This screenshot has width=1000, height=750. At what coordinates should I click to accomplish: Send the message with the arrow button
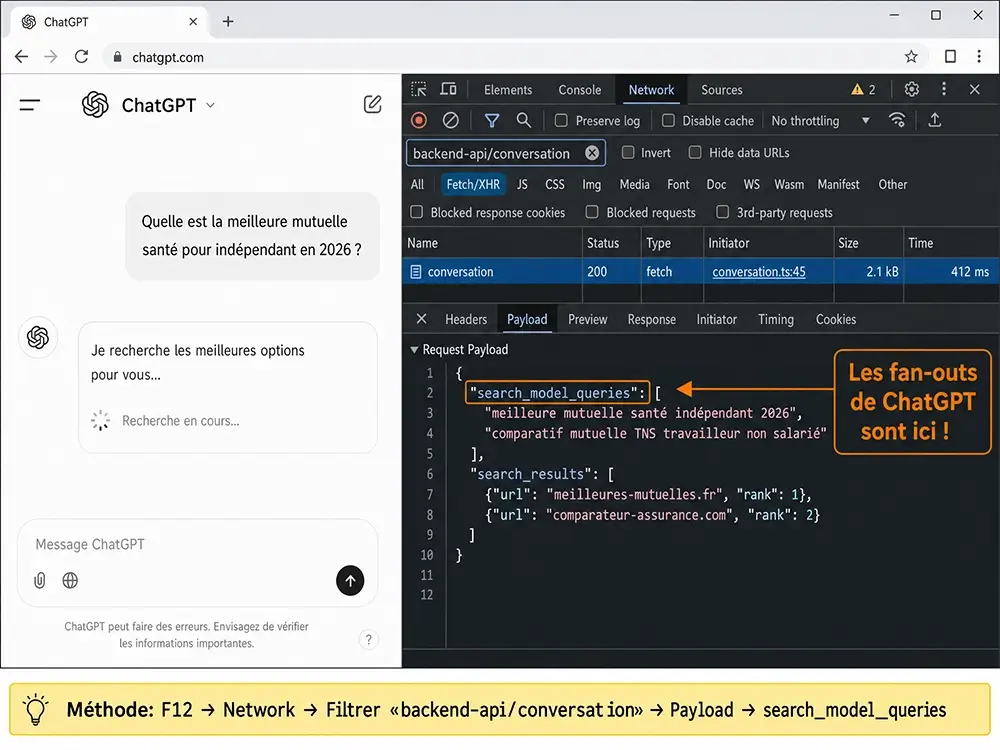pos(350,580)
